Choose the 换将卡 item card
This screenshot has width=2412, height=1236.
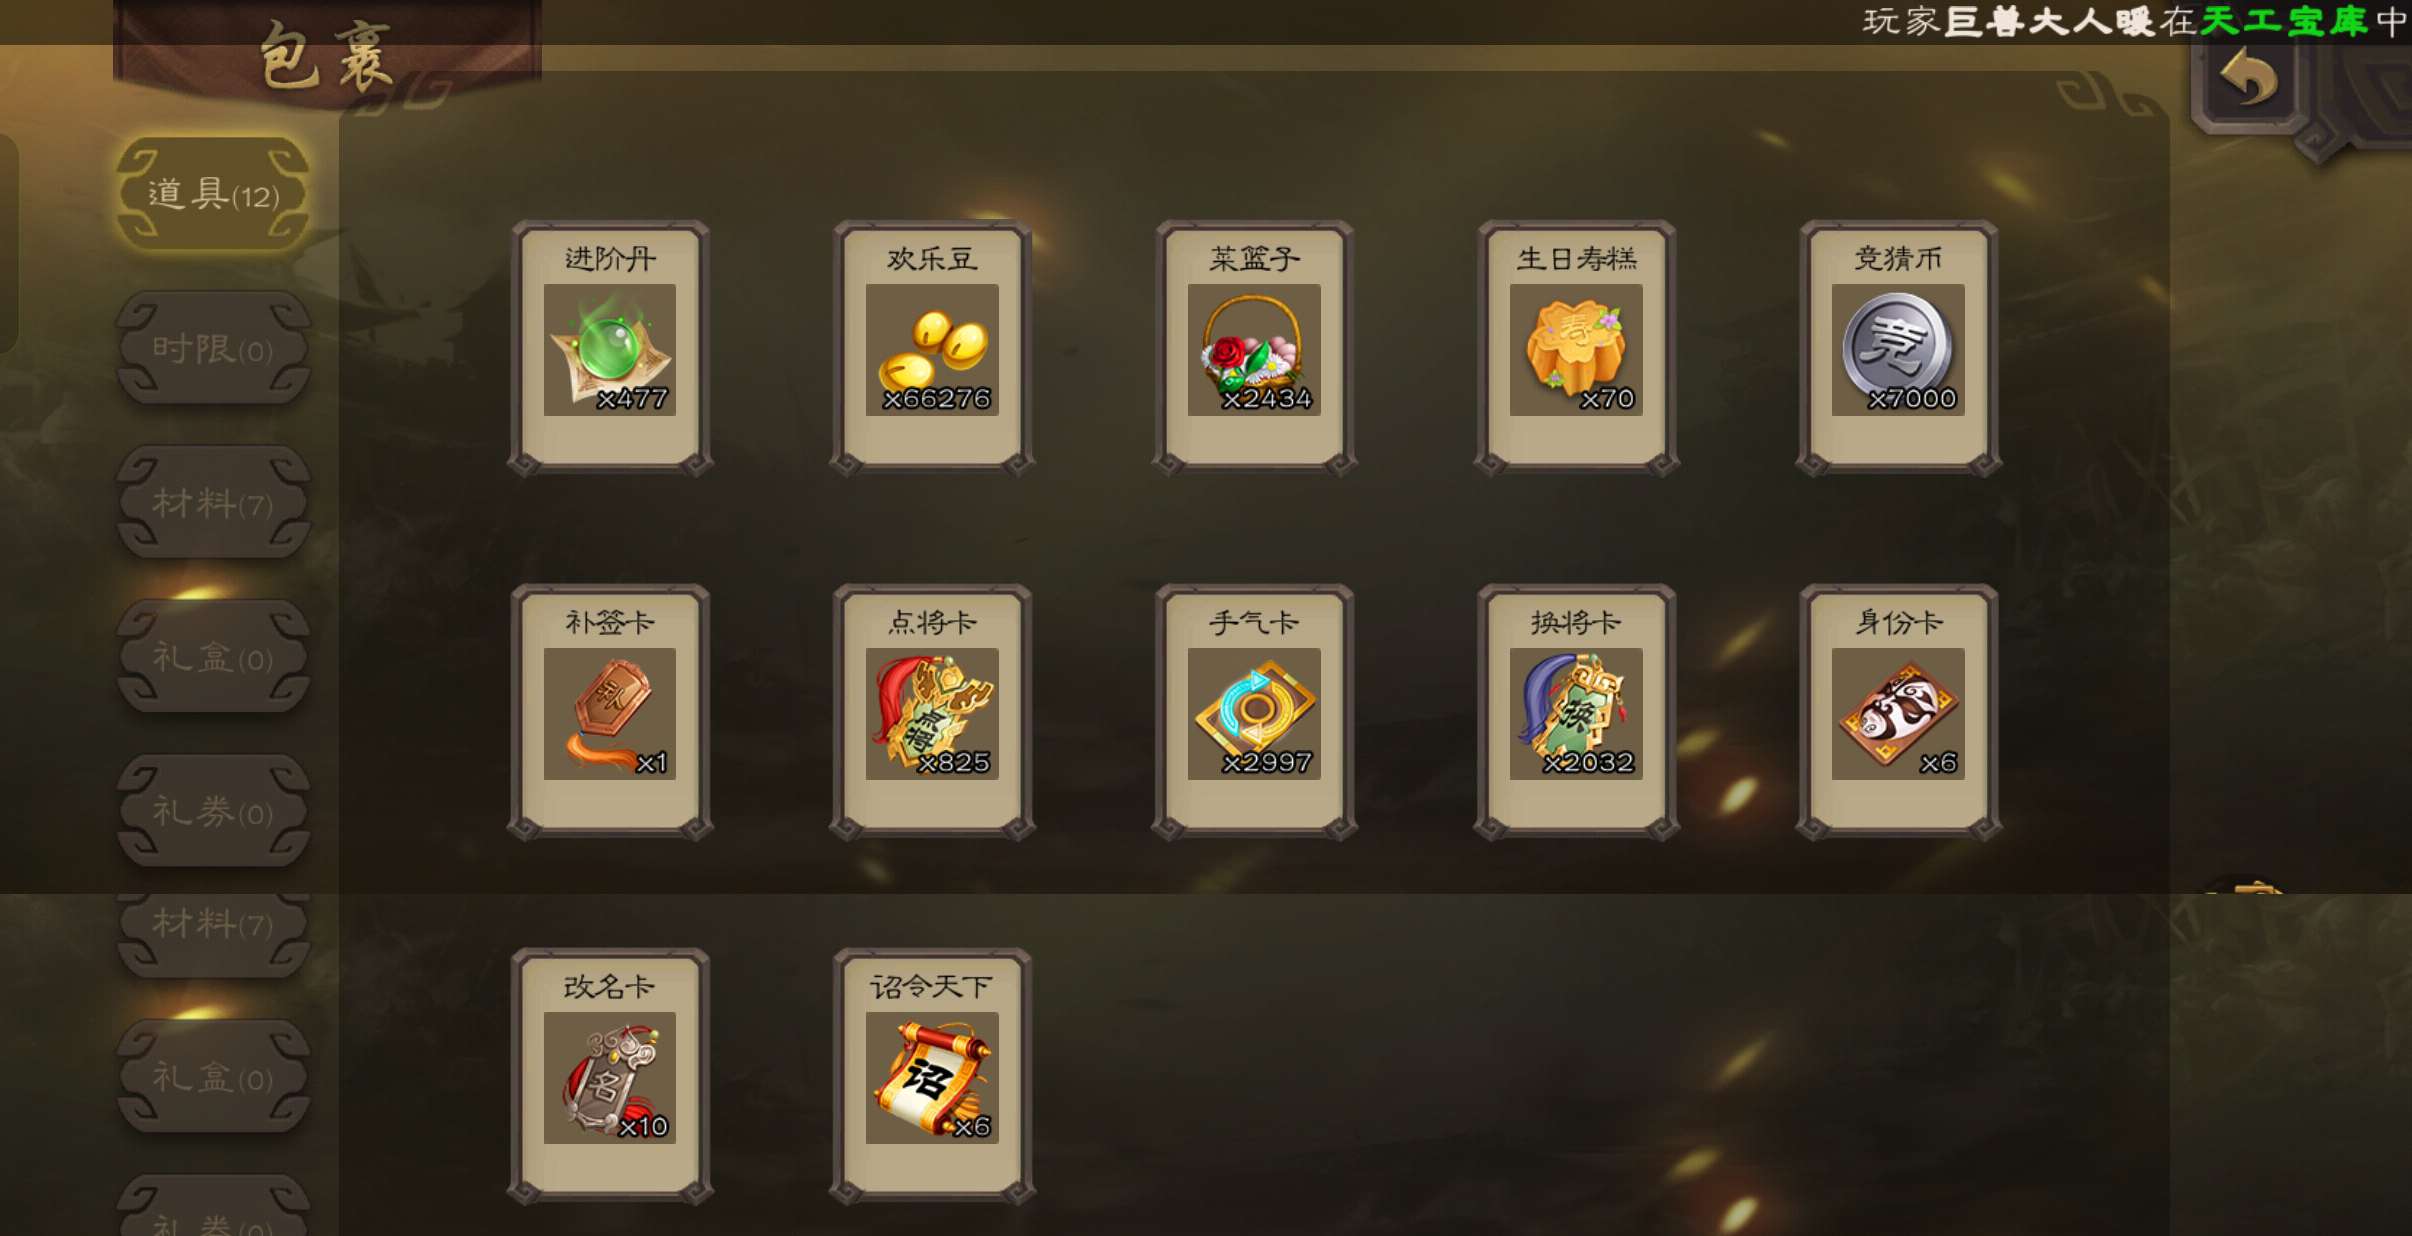point(1576,712)
